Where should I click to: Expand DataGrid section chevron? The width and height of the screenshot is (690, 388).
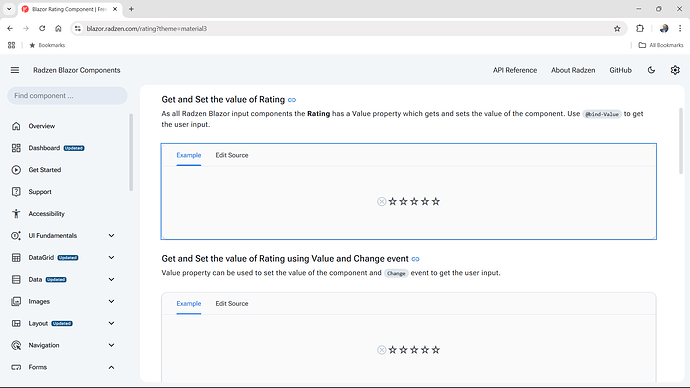111,258
